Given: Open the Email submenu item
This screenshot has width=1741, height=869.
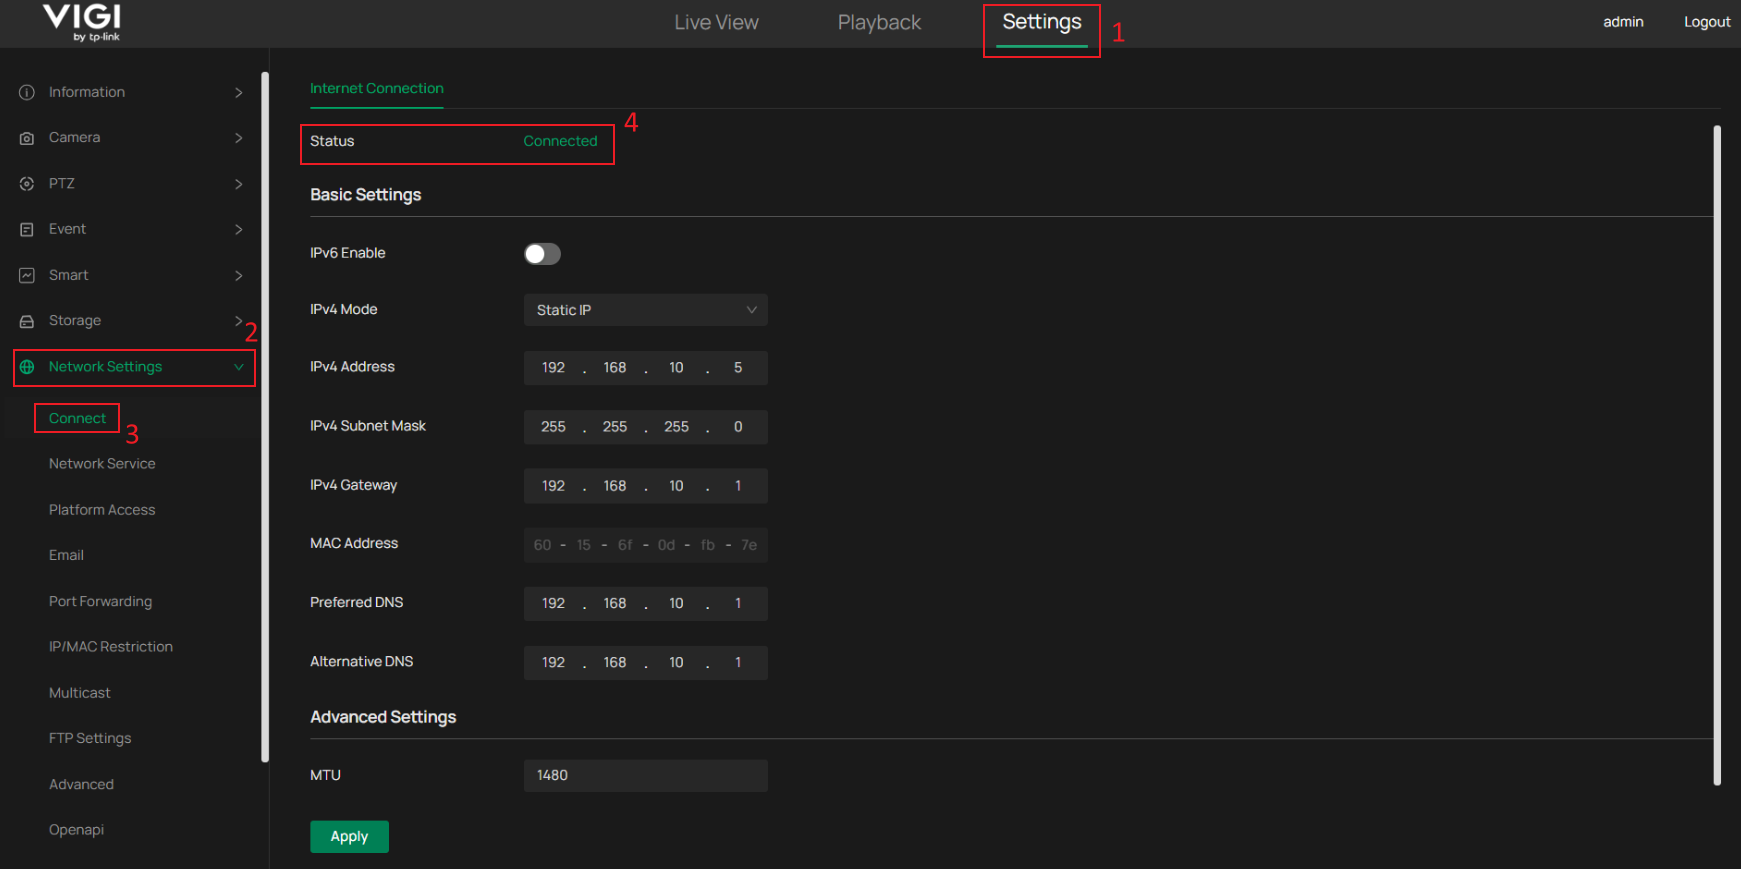Looking at the screenshot, I should (x=66, y=555).
